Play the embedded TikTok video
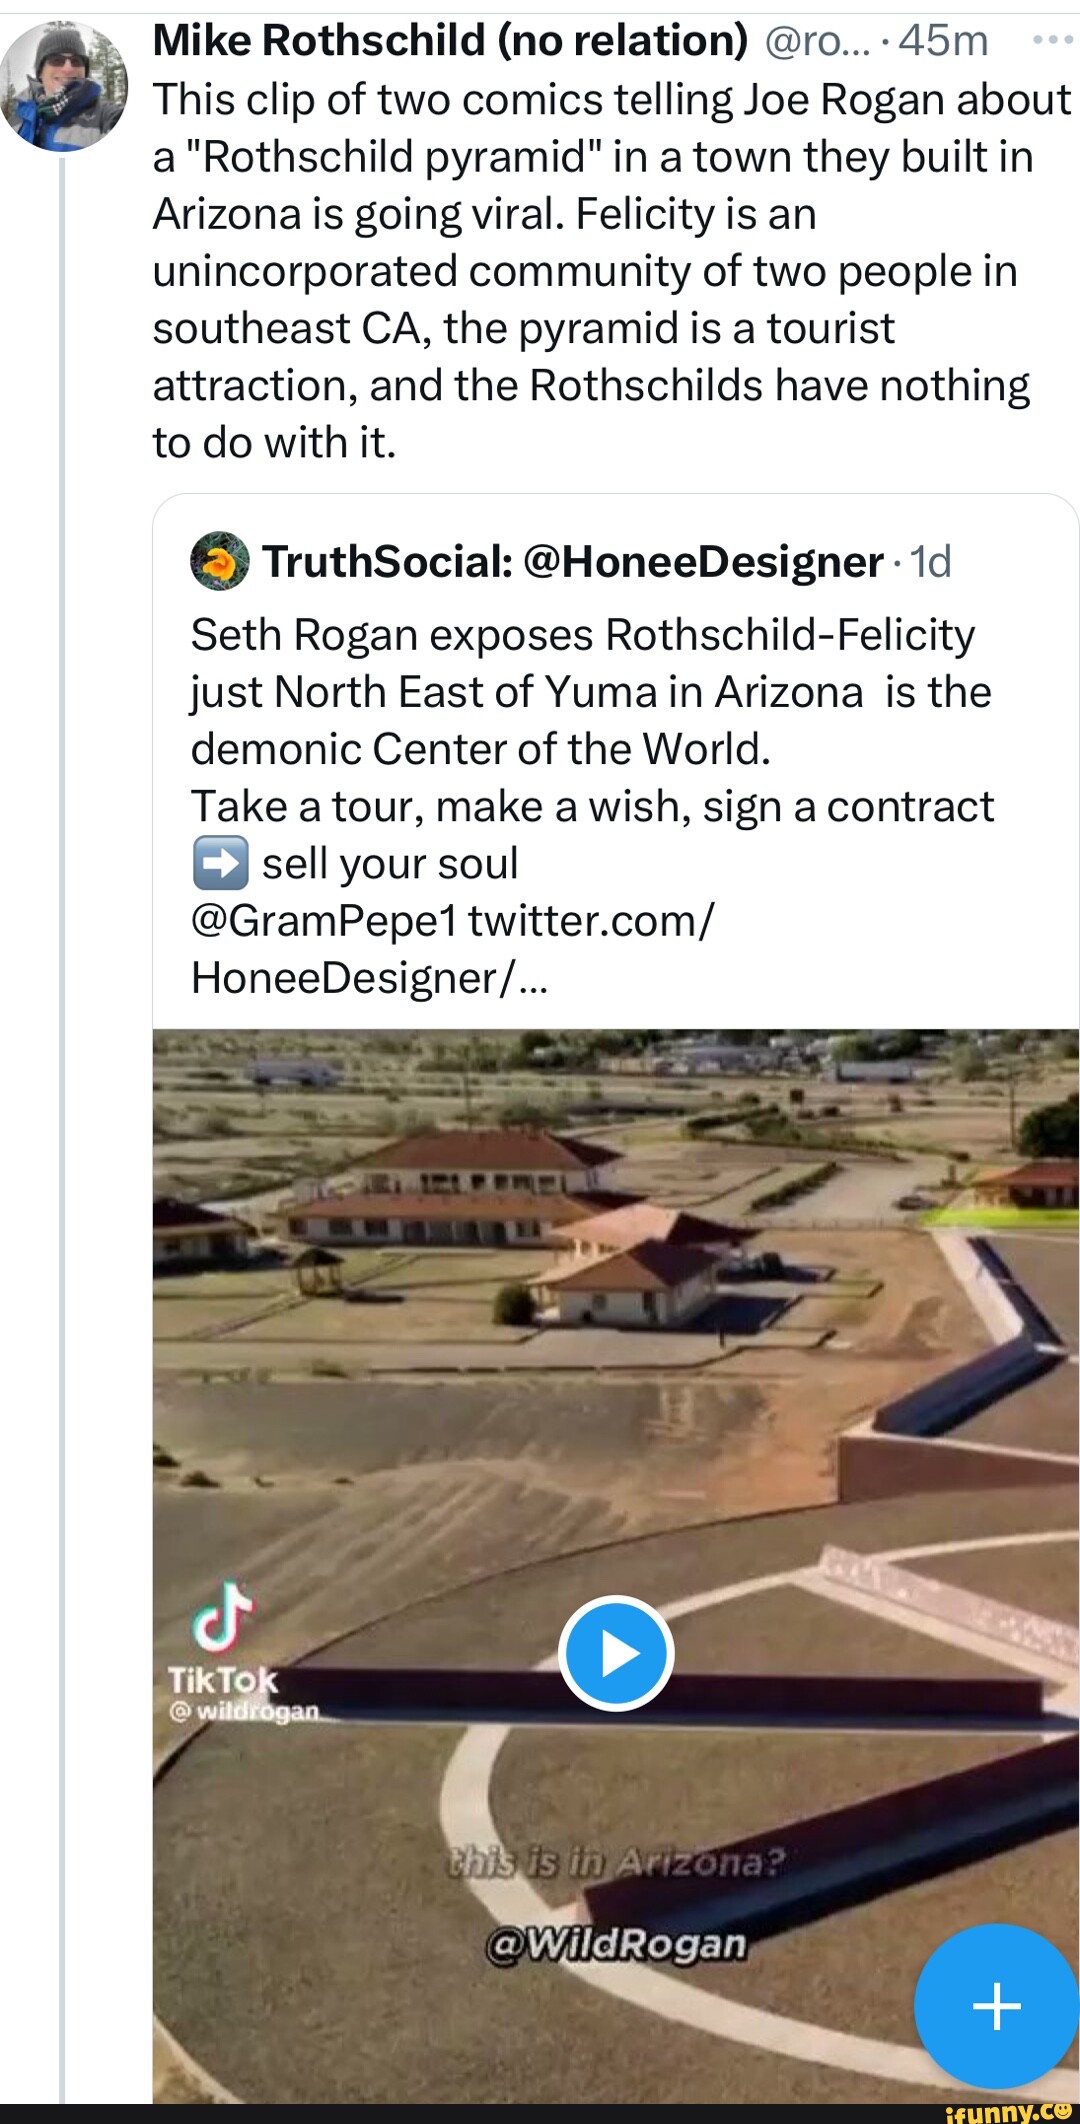This screenshot has width=1080, height=2124. point(616,1653)
